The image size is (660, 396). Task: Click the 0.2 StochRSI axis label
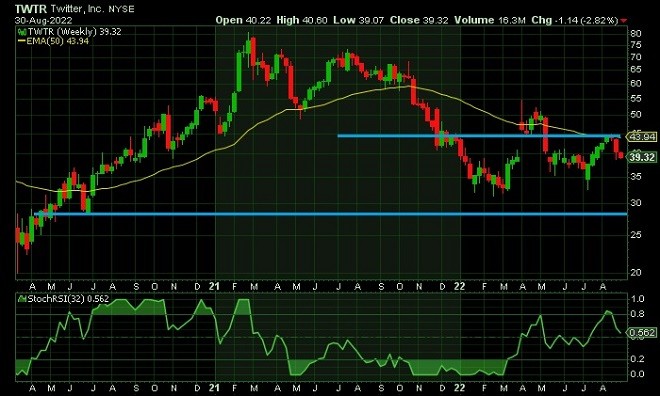tap(638, 359)
